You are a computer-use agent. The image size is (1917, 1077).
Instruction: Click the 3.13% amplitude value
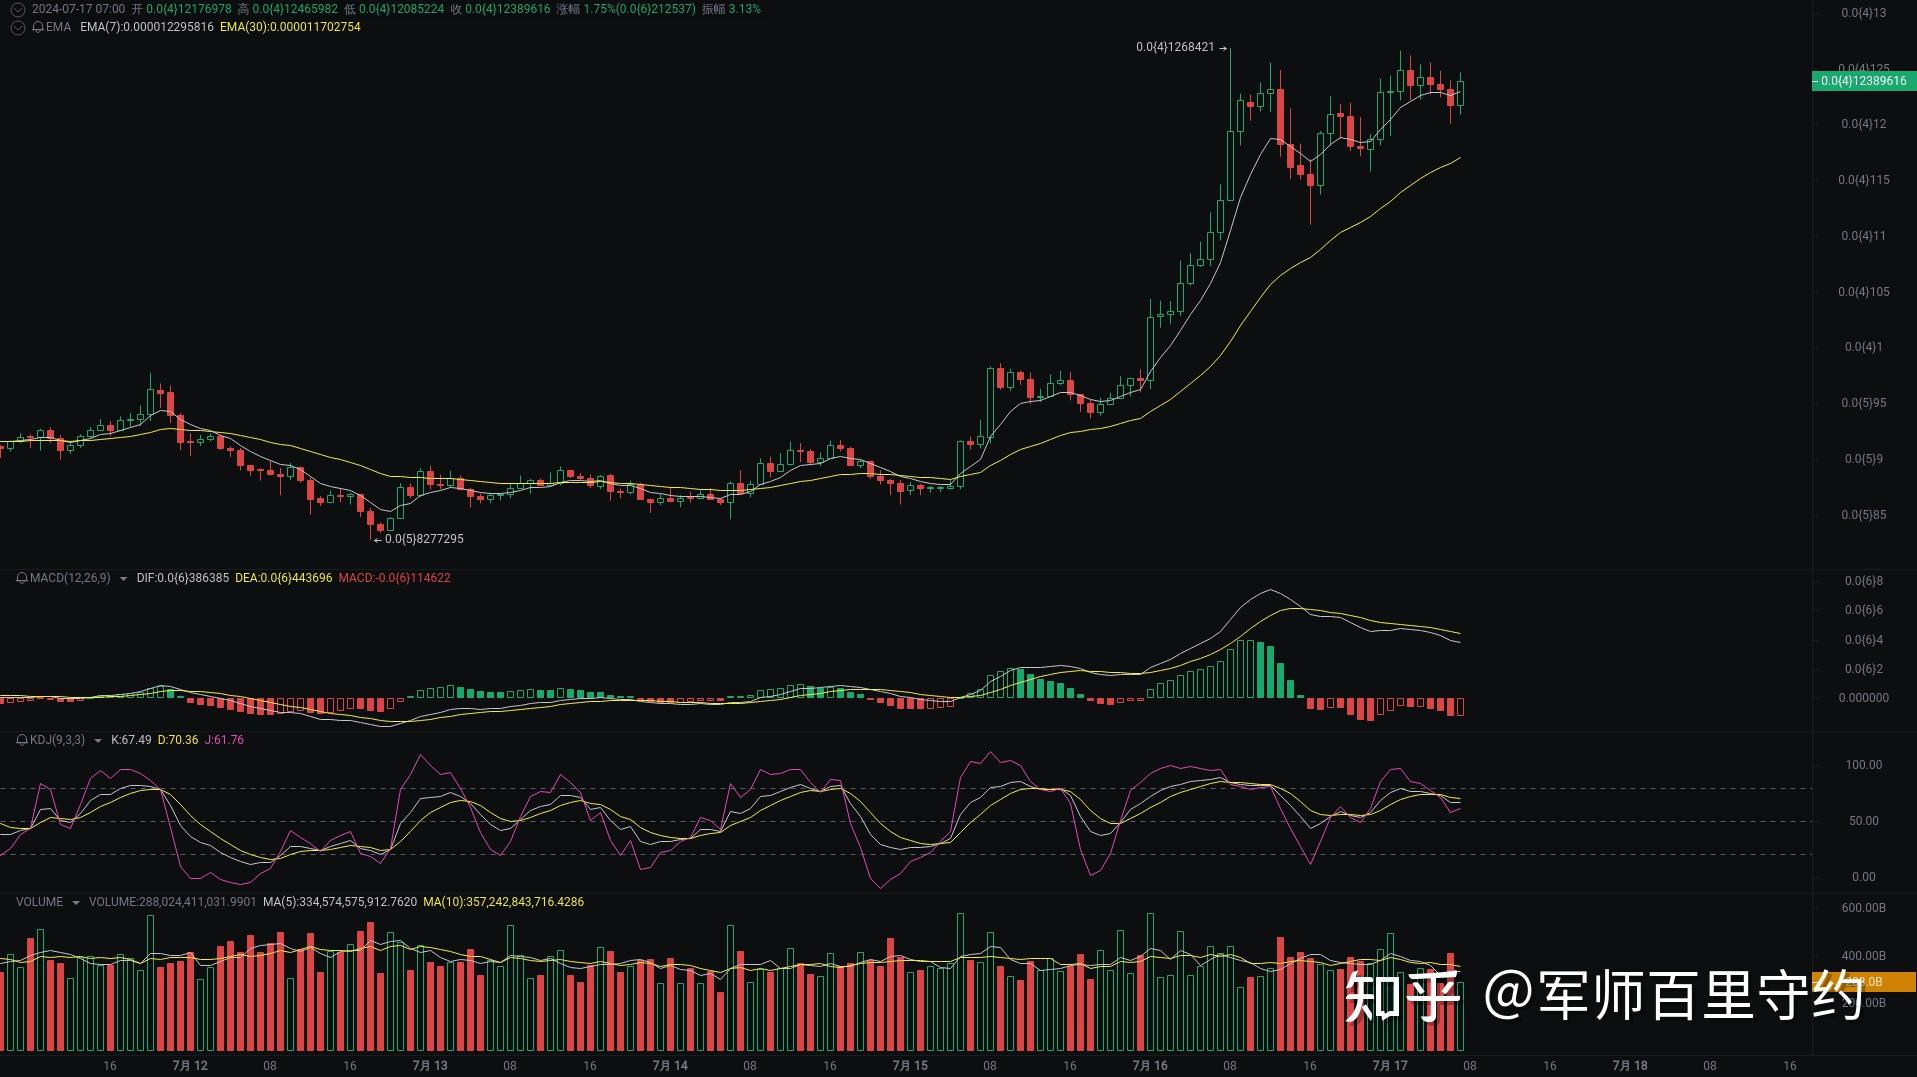744,9
